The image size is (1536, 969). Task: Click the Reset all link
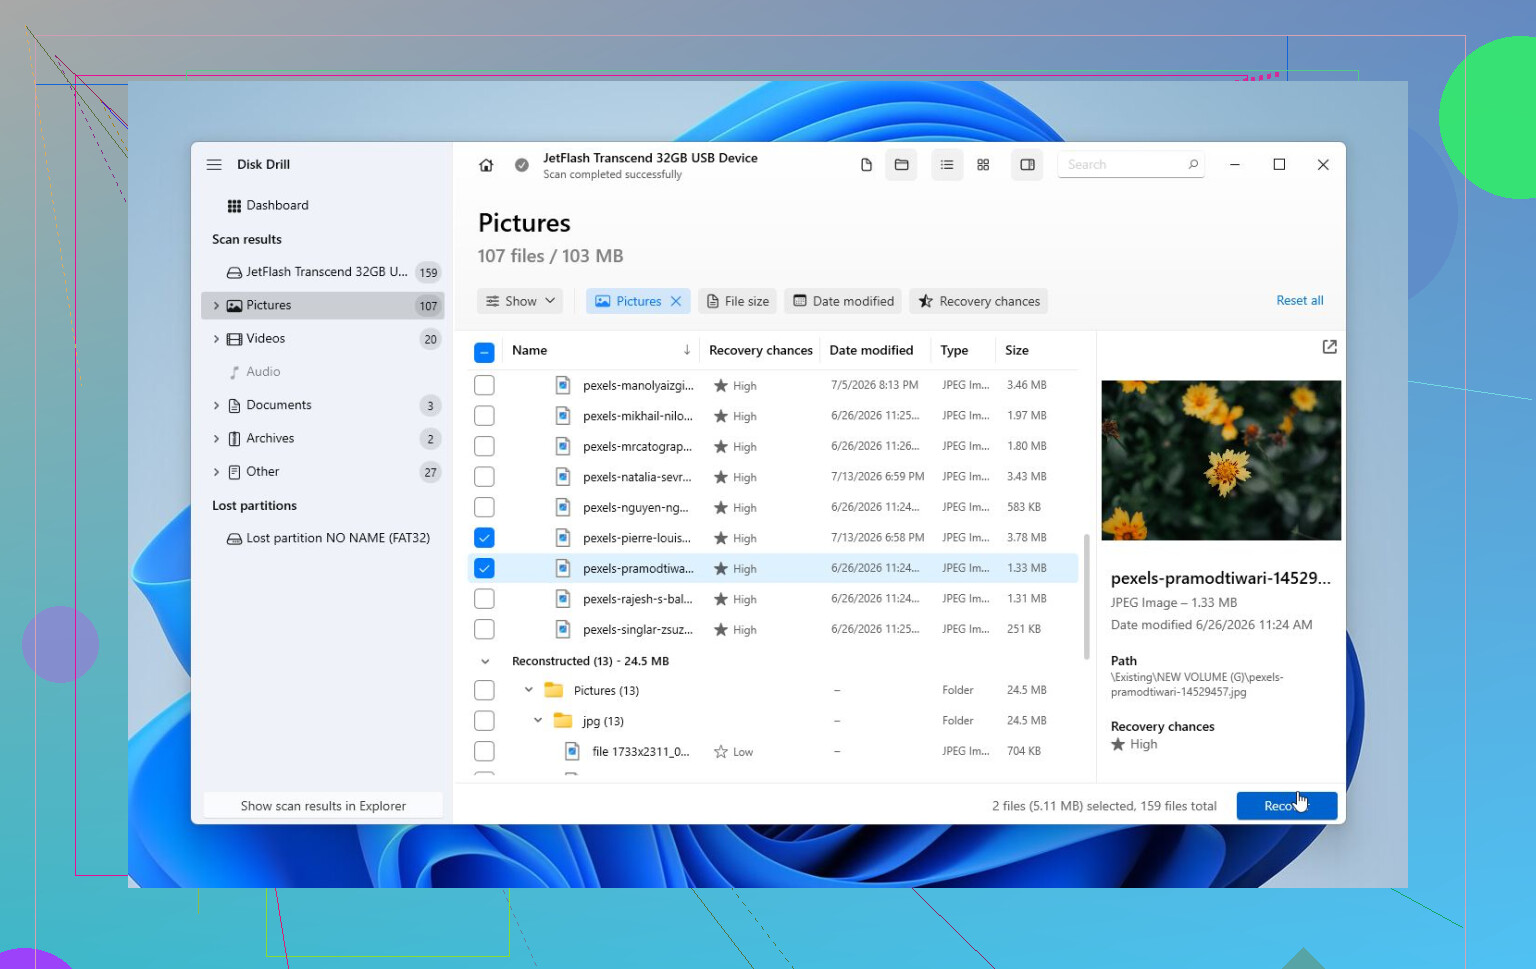tap(1299, 300)
